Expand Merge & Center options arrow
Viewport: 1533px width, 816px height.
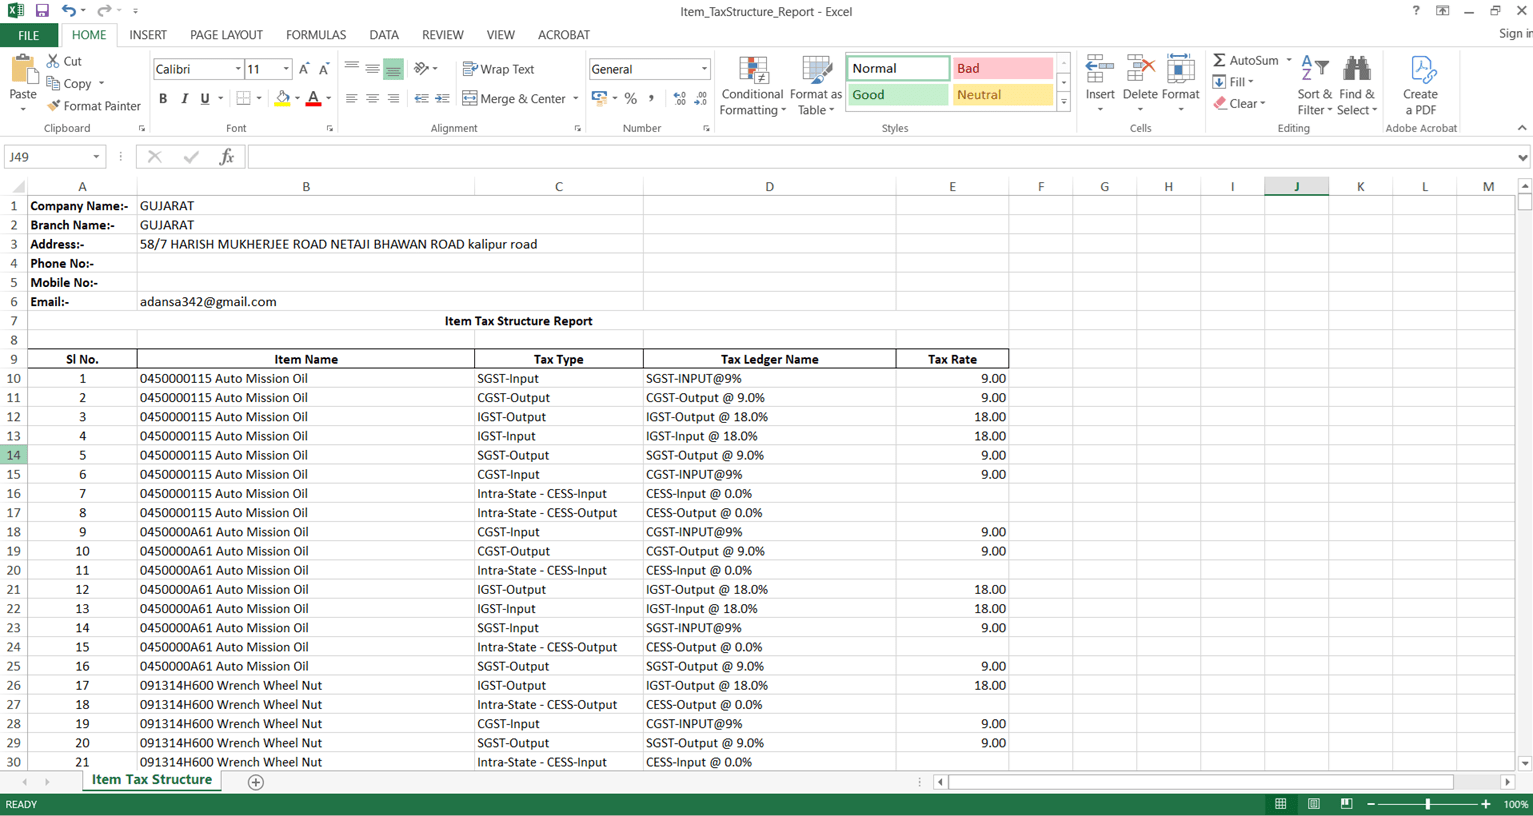click(x=576, y=99)
